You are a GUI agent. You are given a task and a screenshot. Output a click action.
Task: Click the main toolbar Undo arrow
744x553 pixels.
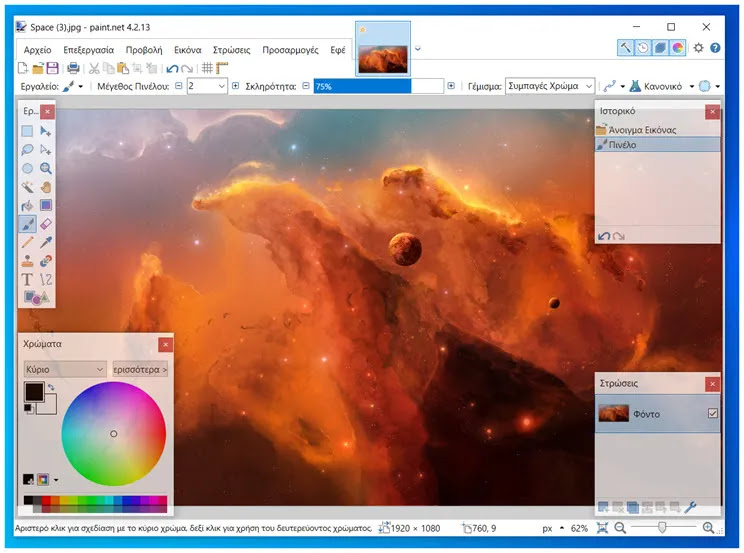(172, 69)
